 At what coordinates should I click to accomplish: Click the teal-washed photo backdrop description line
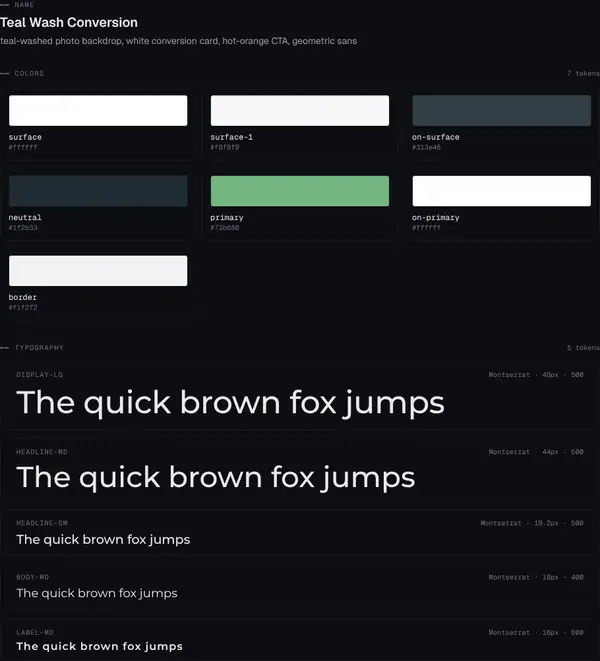click(x=178, y=41)
